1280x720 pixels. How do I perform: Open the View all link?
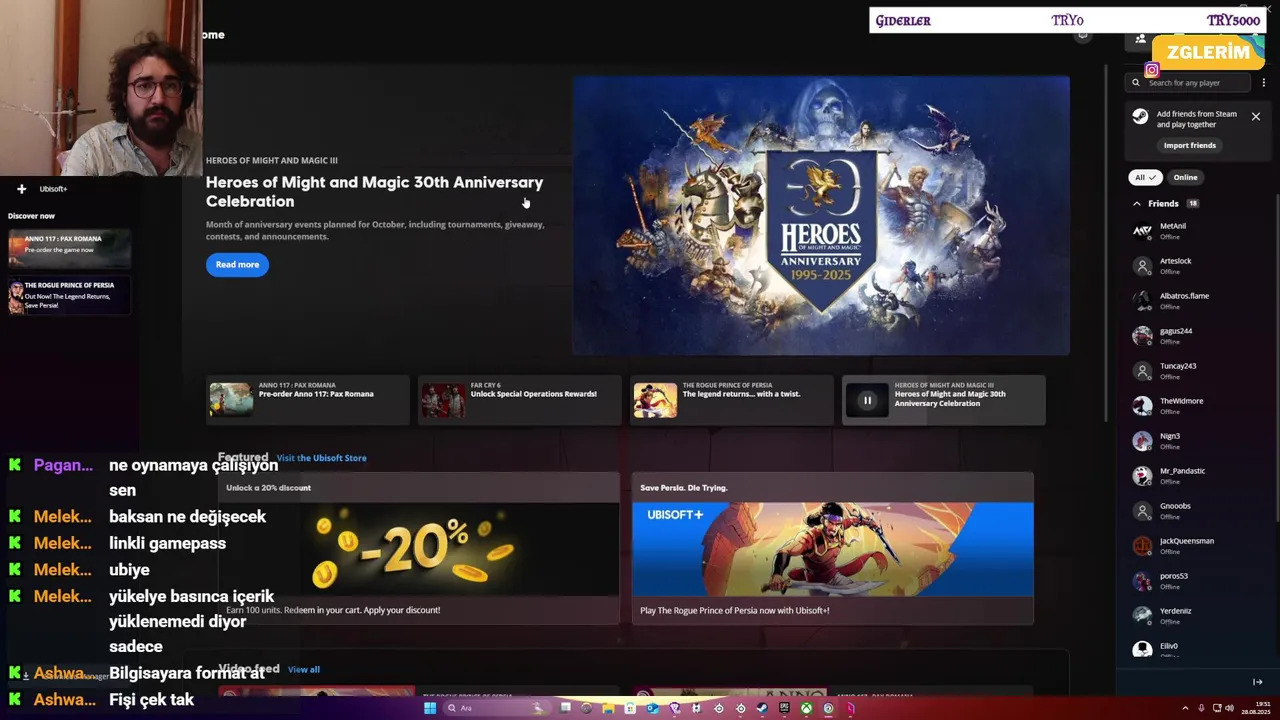click(304, 670)
